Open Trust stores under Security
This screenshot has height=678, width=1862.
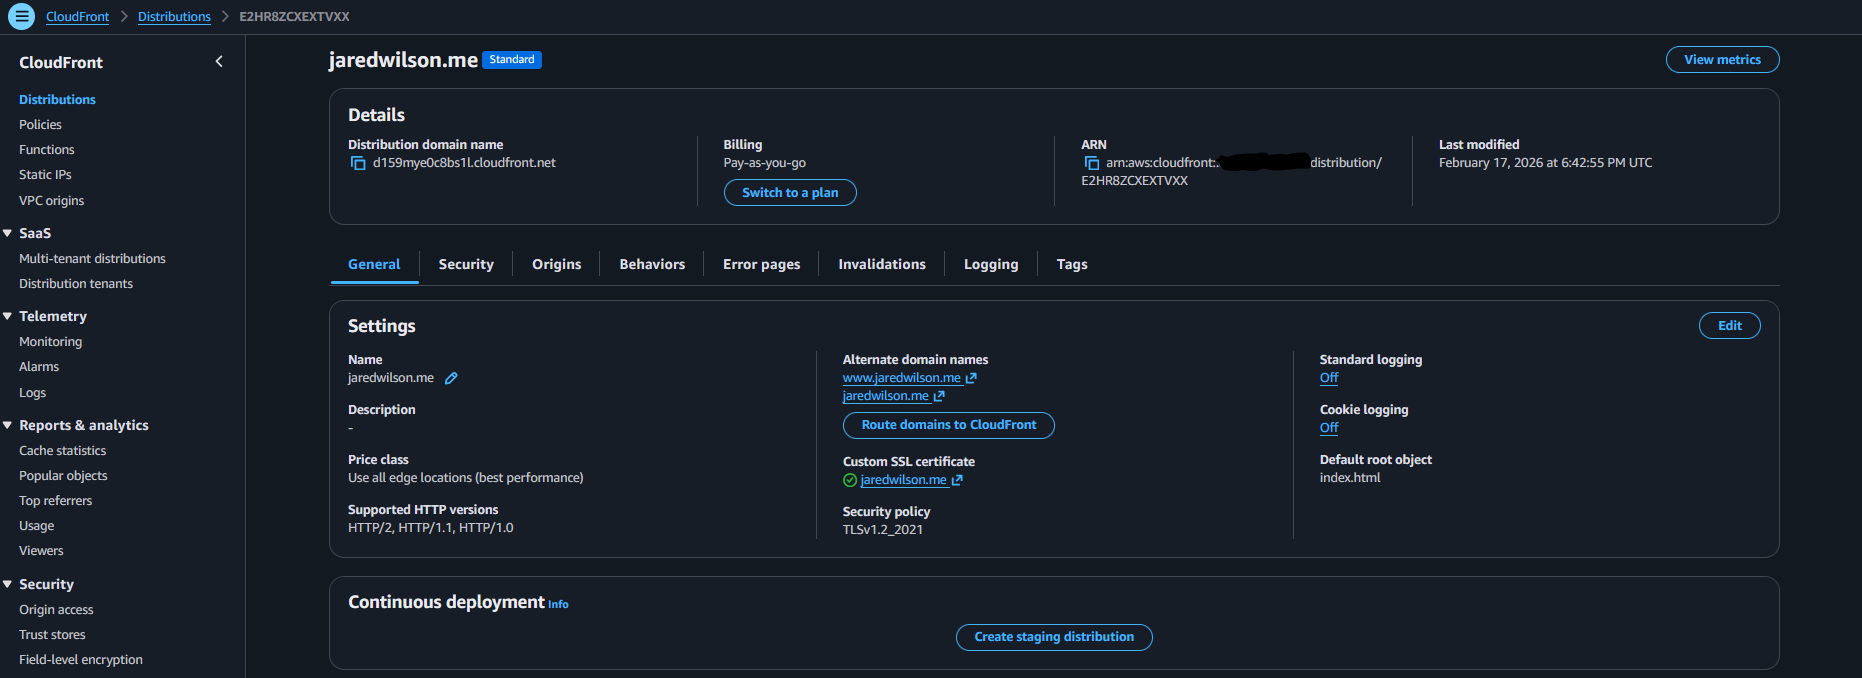pyautogui.click(x=52, y=635)
